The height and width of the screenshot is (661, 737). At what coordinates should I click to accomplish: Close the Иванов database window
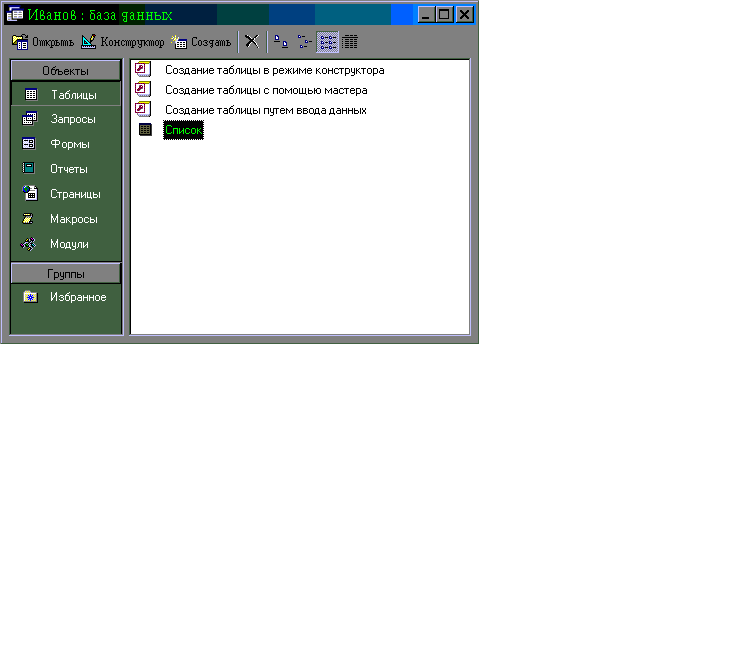click(464, 15)
